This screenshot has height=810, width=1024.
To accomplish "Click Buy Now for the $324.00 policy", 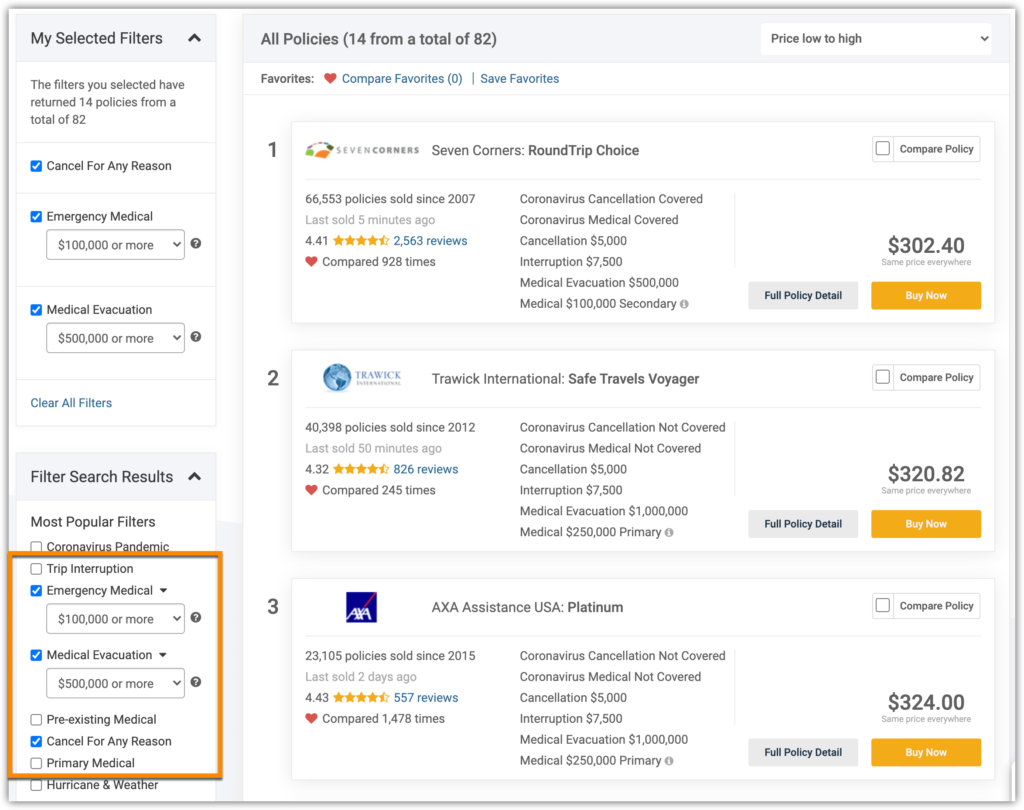I will [926, 753].
